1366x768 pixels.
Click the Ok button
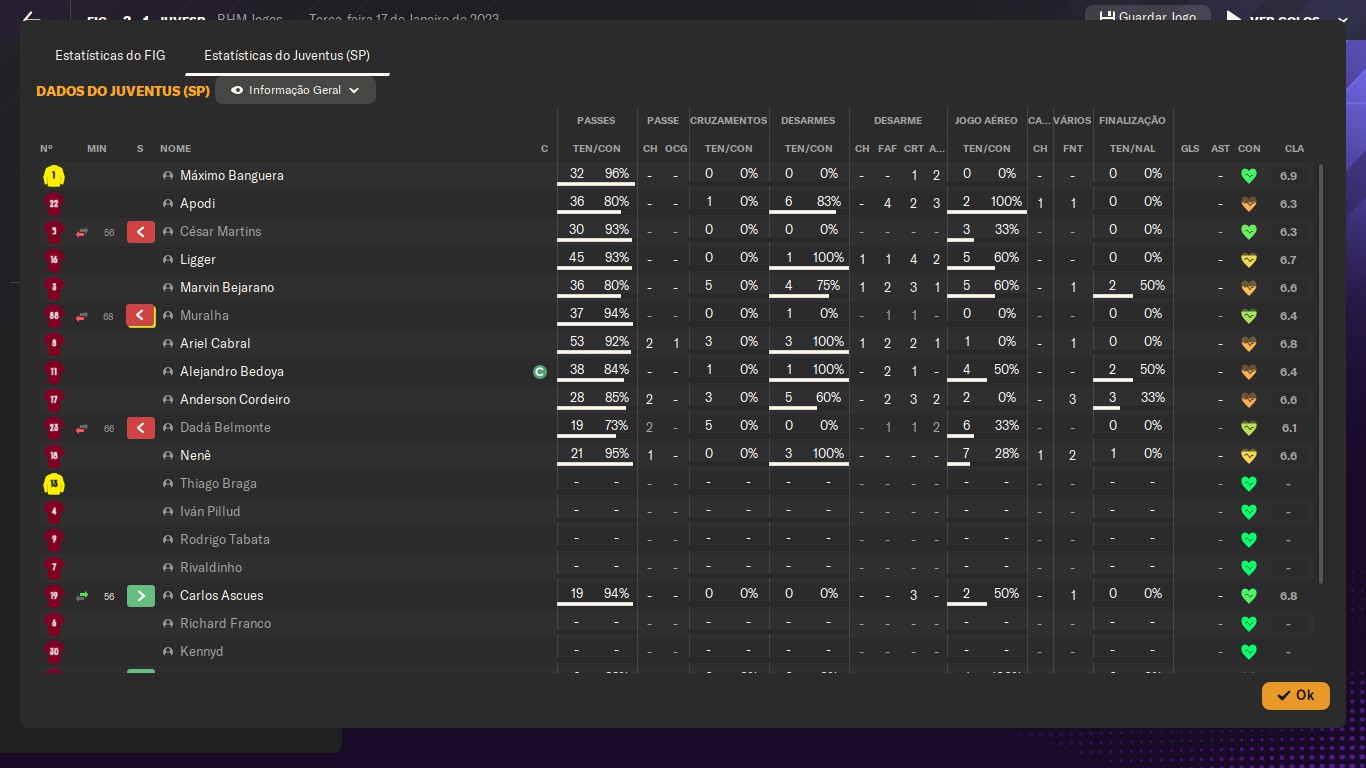click(x=1295, y=695)
